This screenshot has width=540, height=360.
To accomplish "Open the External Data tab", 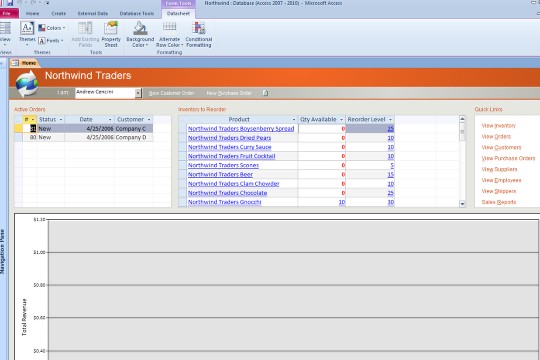I will pyautogui.click(x=93, y=13).
